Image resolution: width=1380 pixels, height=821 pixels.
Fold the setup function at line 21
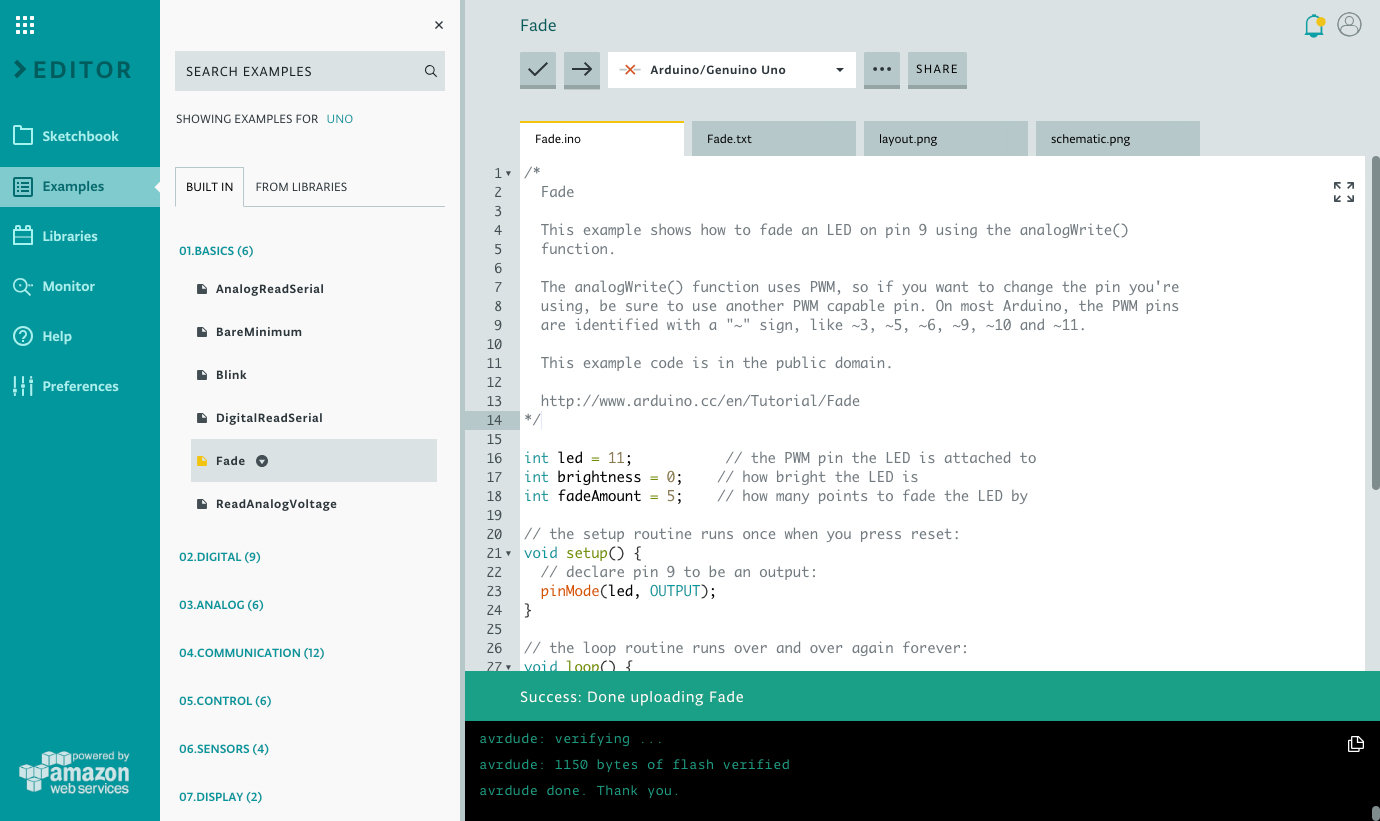(508, 554)
